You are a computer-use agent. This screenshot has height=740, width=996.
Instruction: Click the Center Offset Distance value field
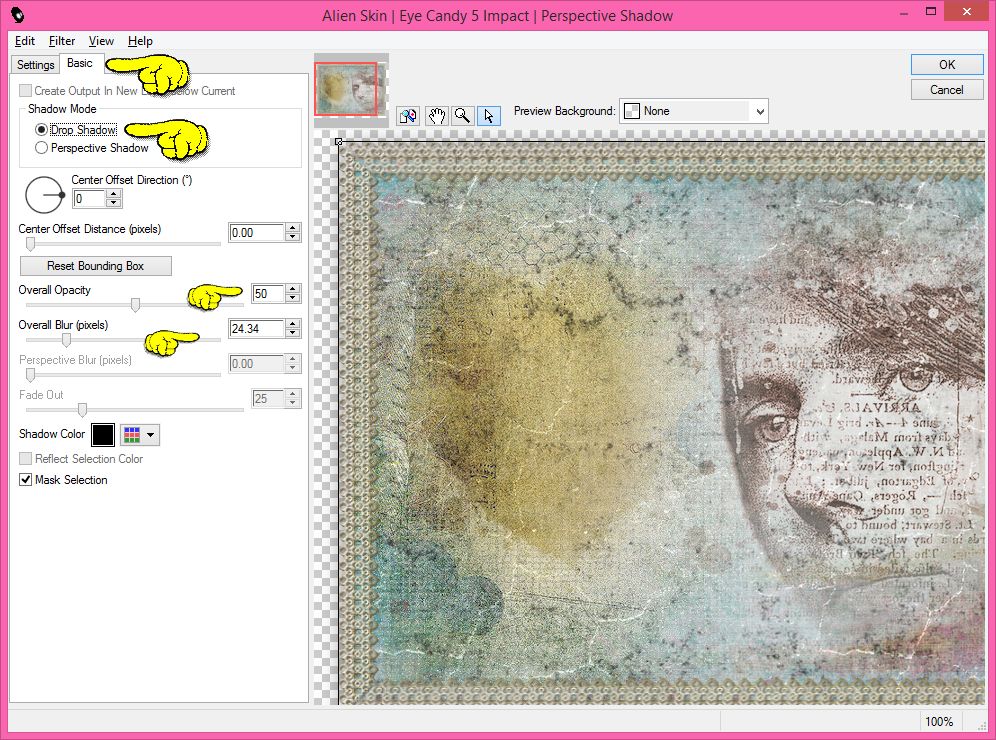pos(257,232)
